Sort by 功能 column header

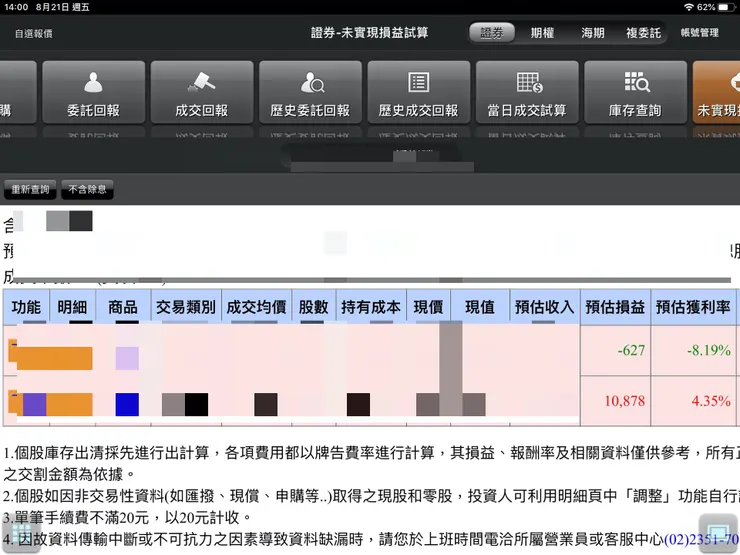point(26,307)
